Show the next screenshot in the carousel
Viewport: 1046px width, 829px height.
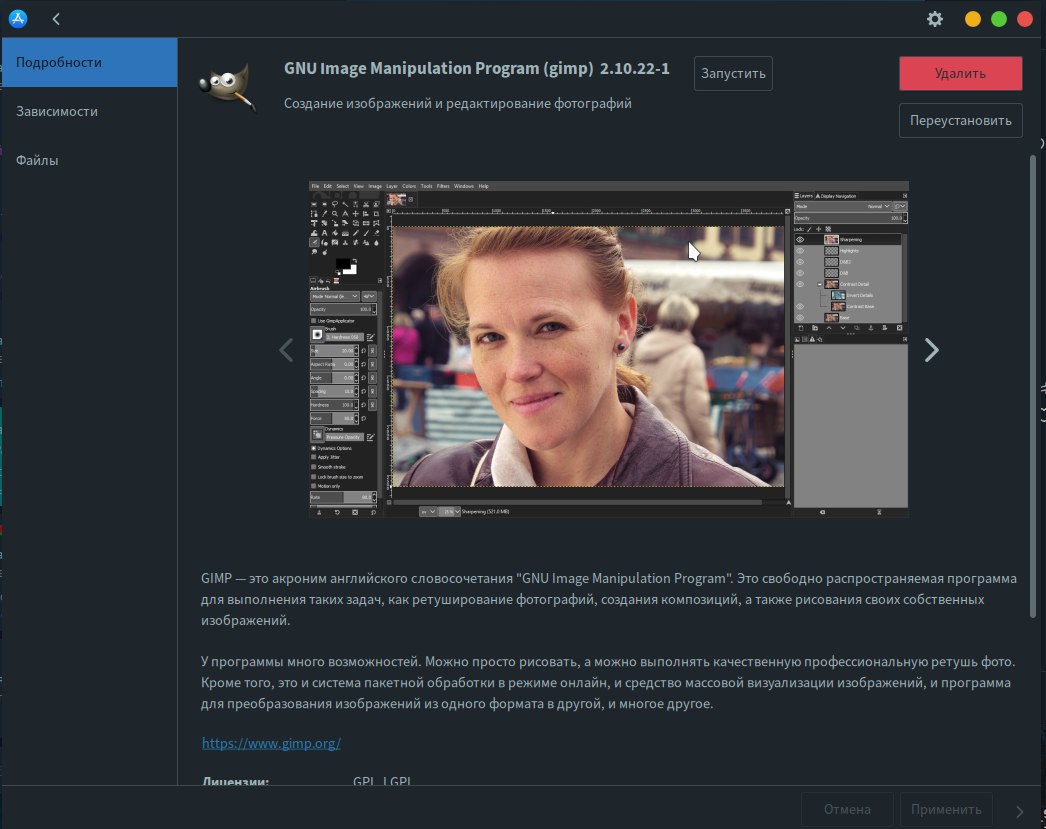pyautogui.click(x=931, y=349)
